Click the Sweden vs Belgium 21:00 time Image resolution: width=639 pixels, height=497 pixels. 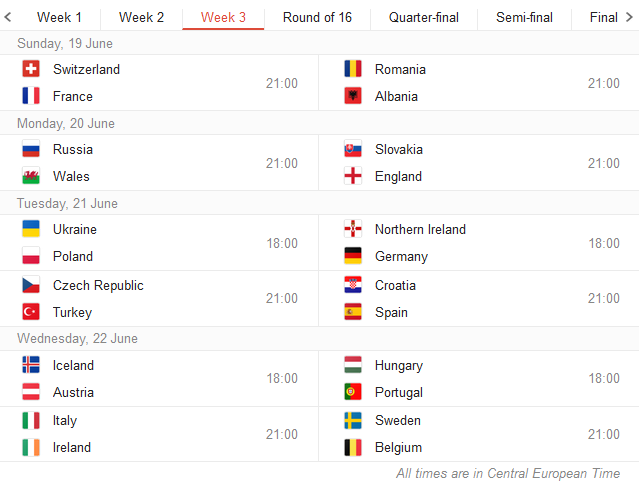pyautogui.click(x=604, y=434)
